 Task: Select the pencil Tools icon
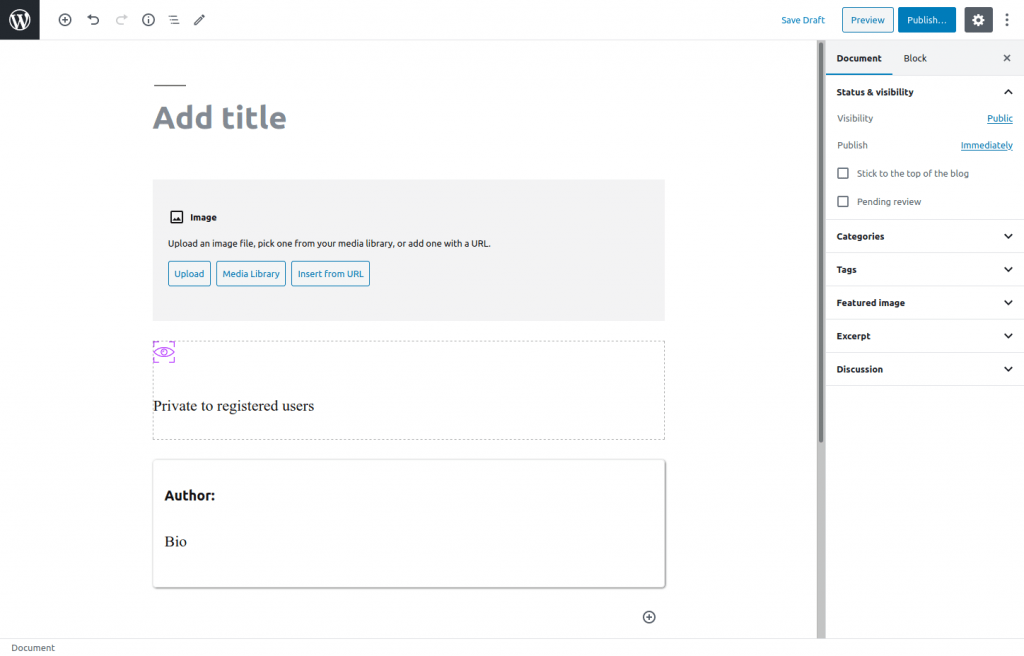tap(199, 20)
